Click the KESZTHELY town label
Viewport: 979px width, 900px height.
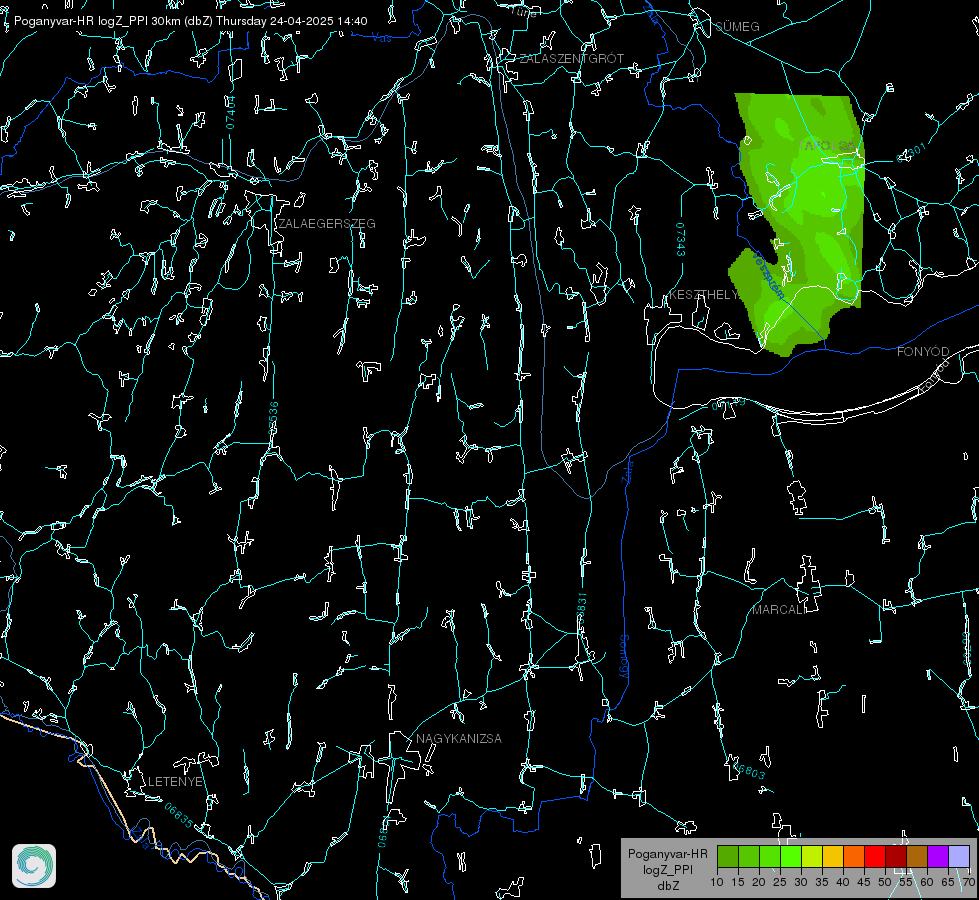703,295
